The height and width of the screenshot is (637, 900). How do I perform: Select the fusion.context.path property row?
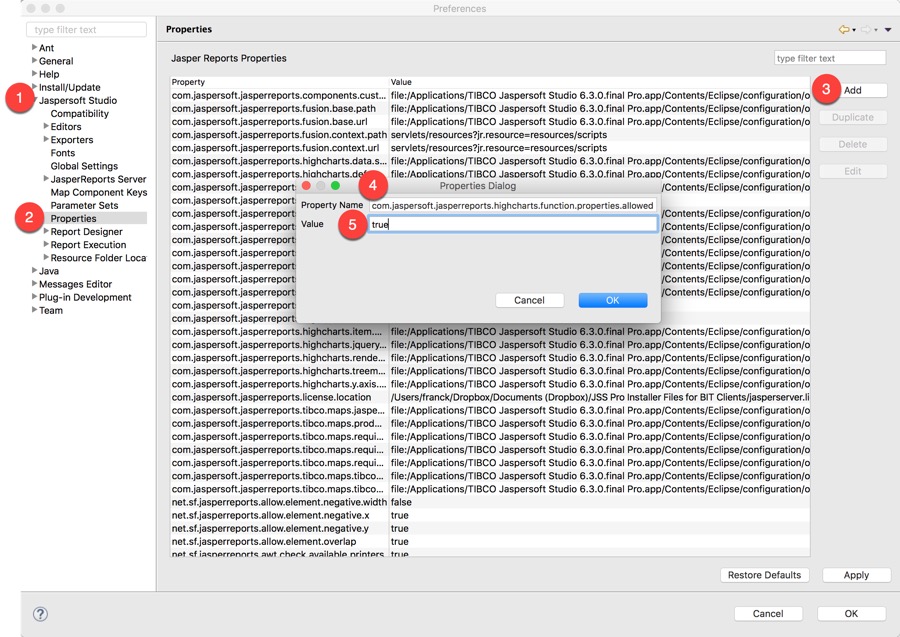point(490,135)
